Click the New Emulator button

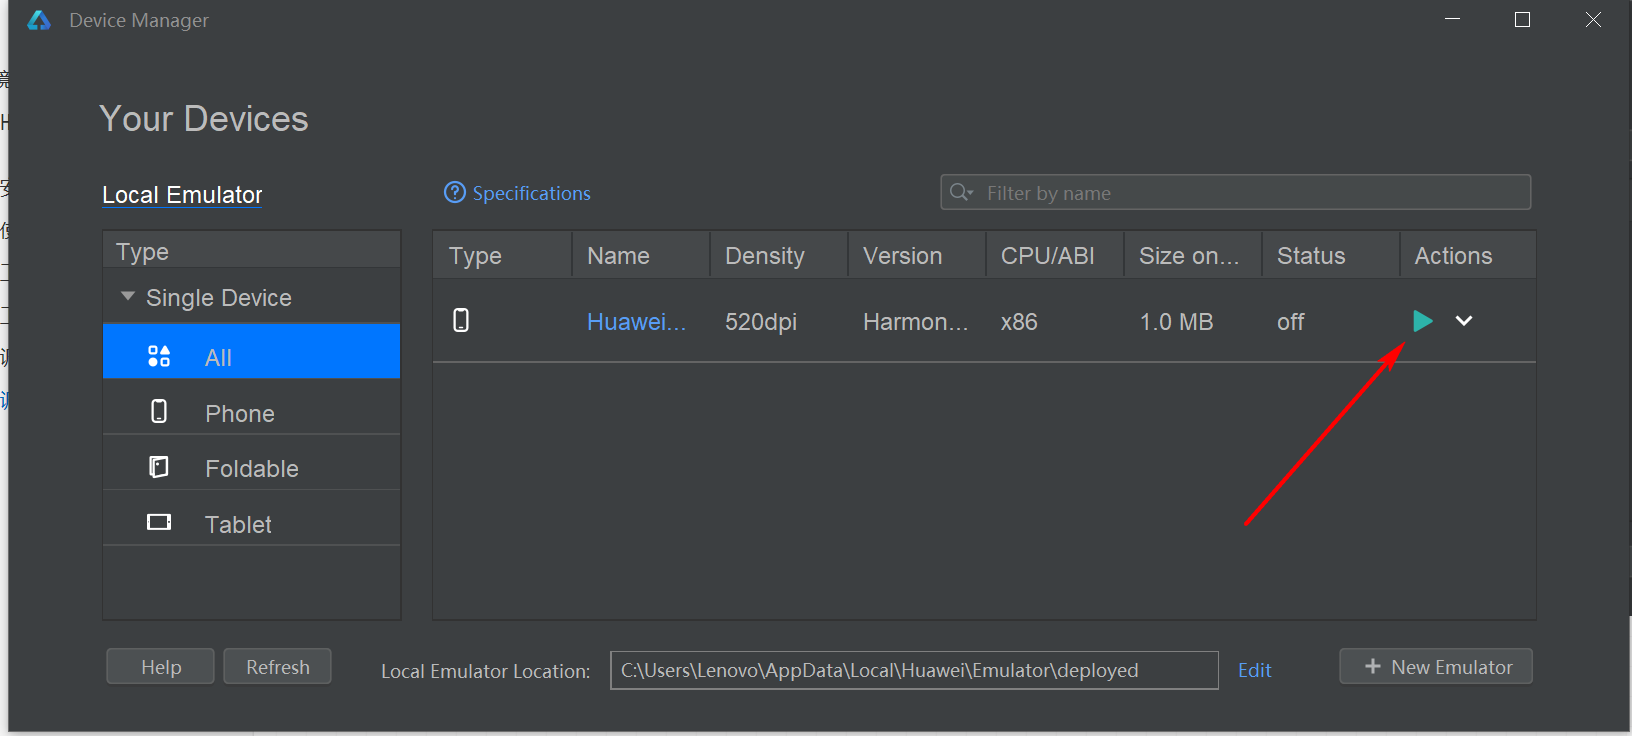click(x=1435, y=667)
